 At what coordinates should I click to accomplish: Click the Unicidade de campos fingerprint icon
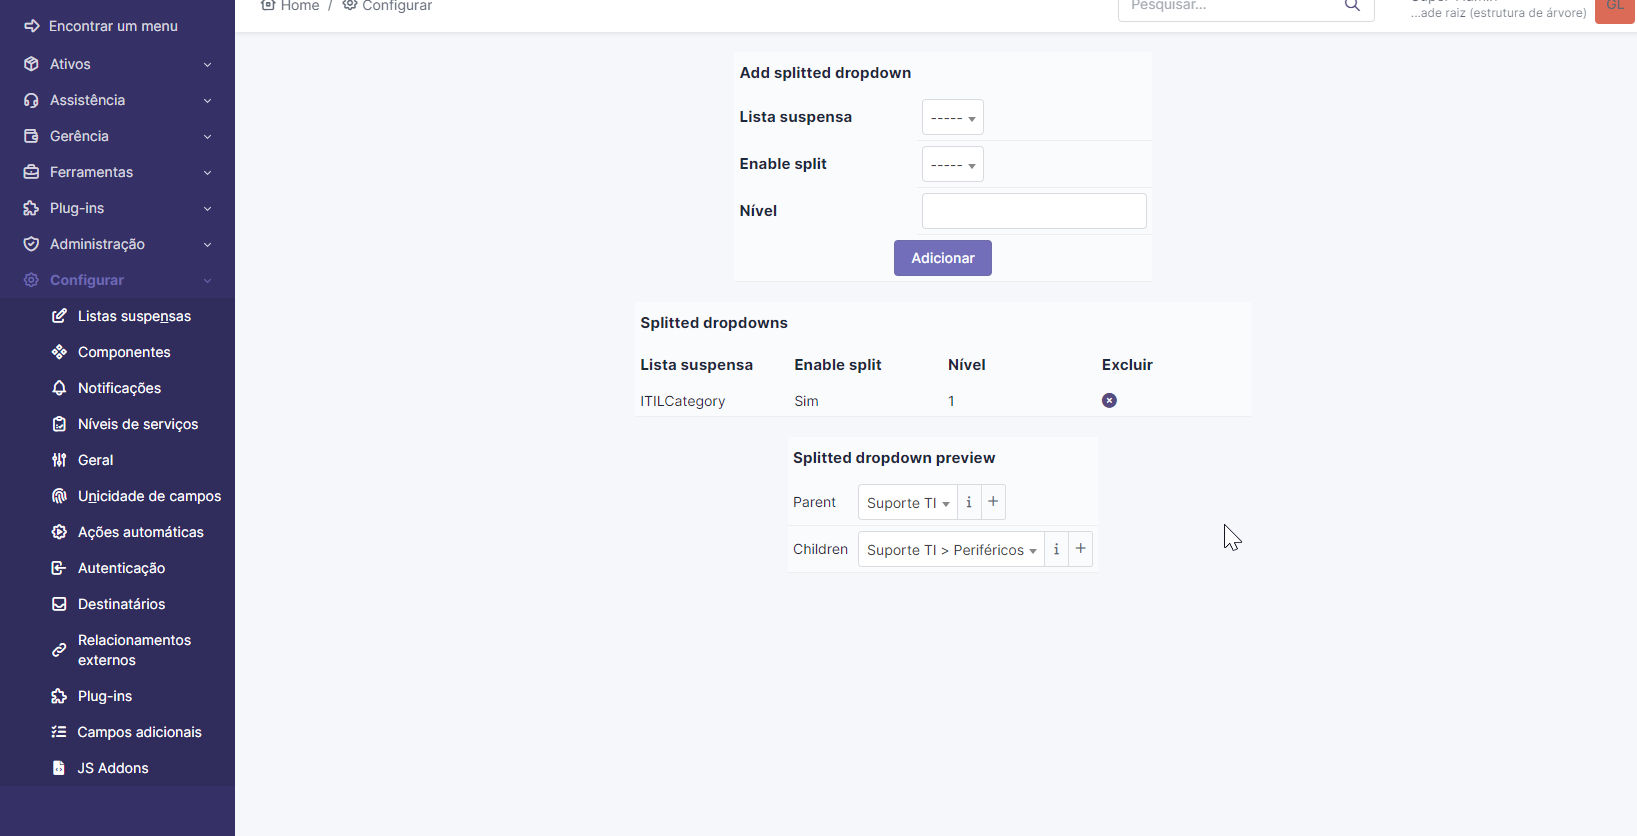click(x=59, y=496)
